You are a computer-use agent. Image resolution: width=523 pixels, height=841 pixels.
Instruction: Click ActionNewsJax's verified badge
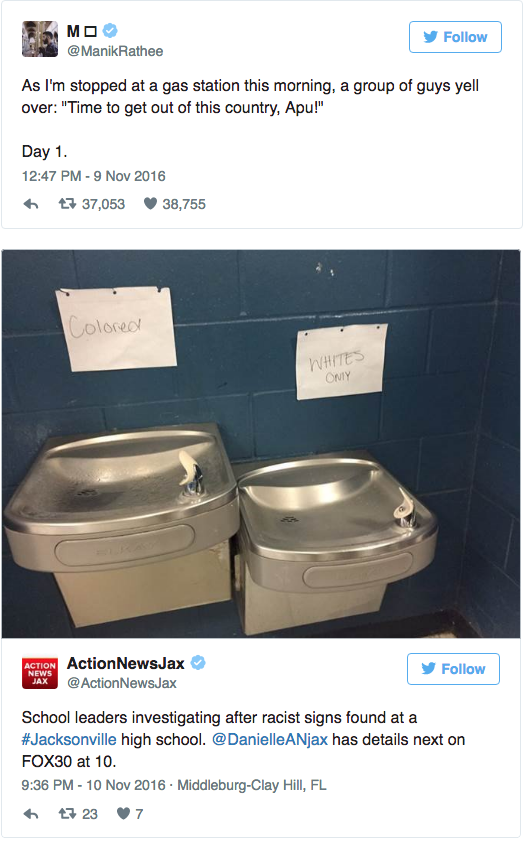tap(198, 663)
